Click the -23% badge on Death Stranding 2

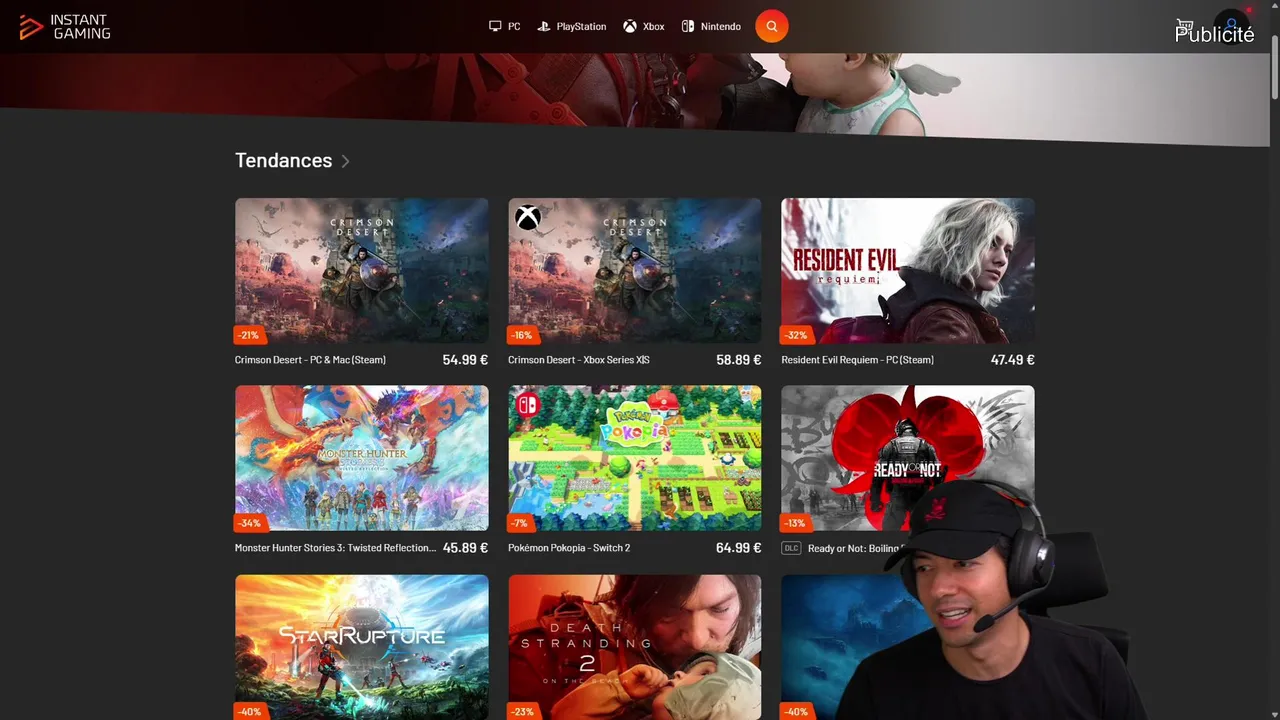coord(523,712)
